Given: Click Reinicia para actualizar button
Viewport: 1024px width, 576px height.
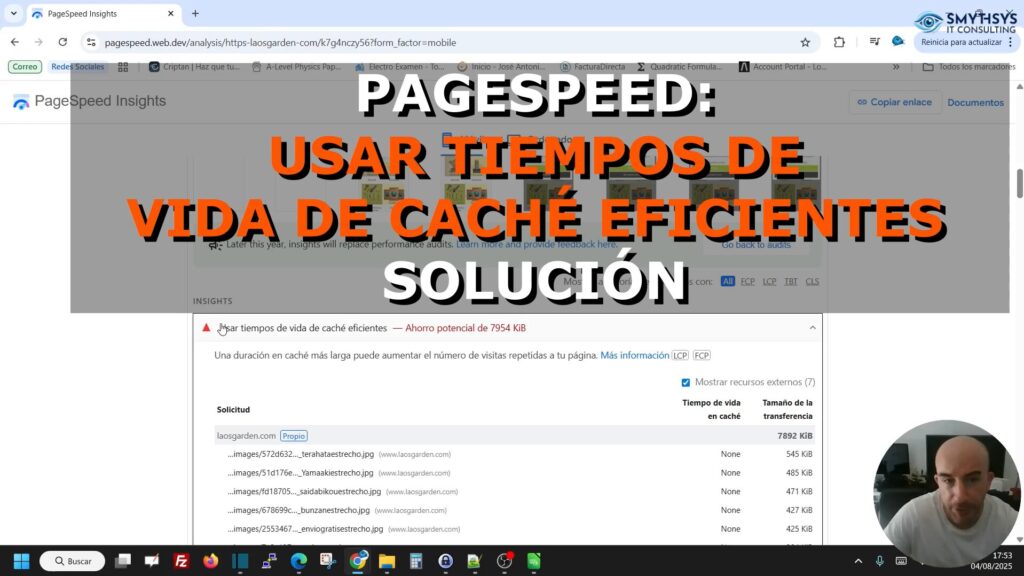Looking at the screenshot, I should coord(961,42).
